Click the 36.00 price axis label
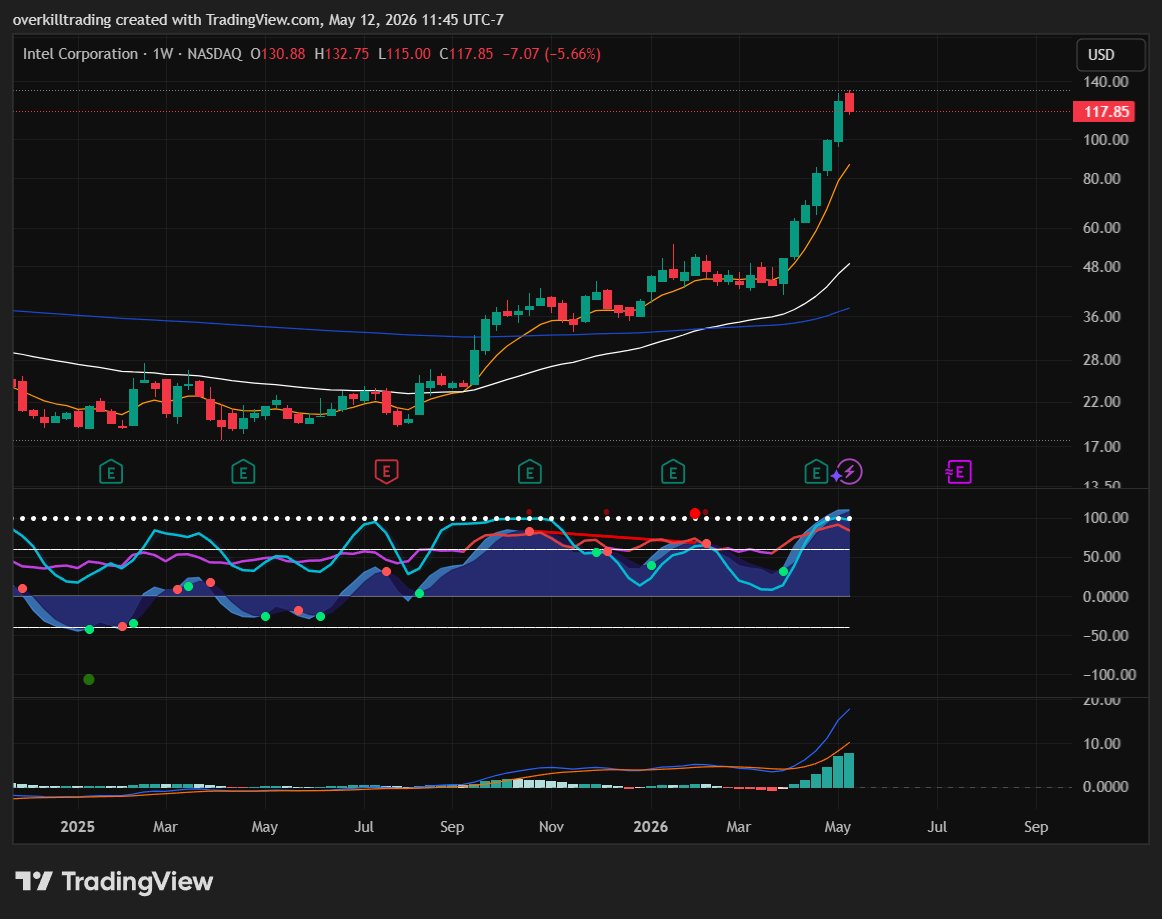Screen dimensions: 1162x919 click(x=1101, y=316)
